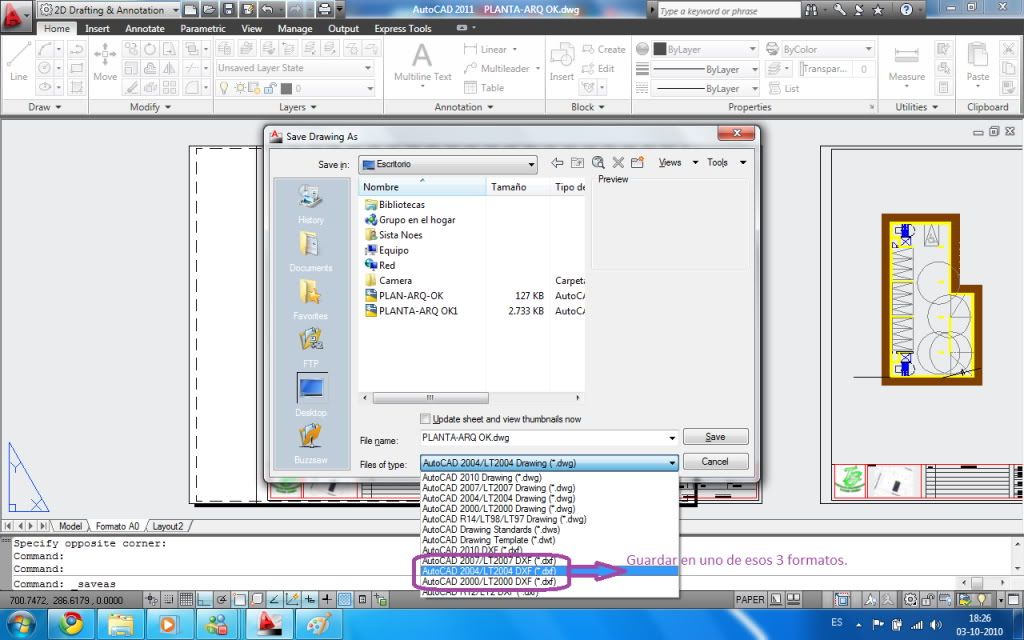Viewport: 1024px width, 640px height.
Task: Expand the File name dropdown arrow
Action: (x=672, y=438)
